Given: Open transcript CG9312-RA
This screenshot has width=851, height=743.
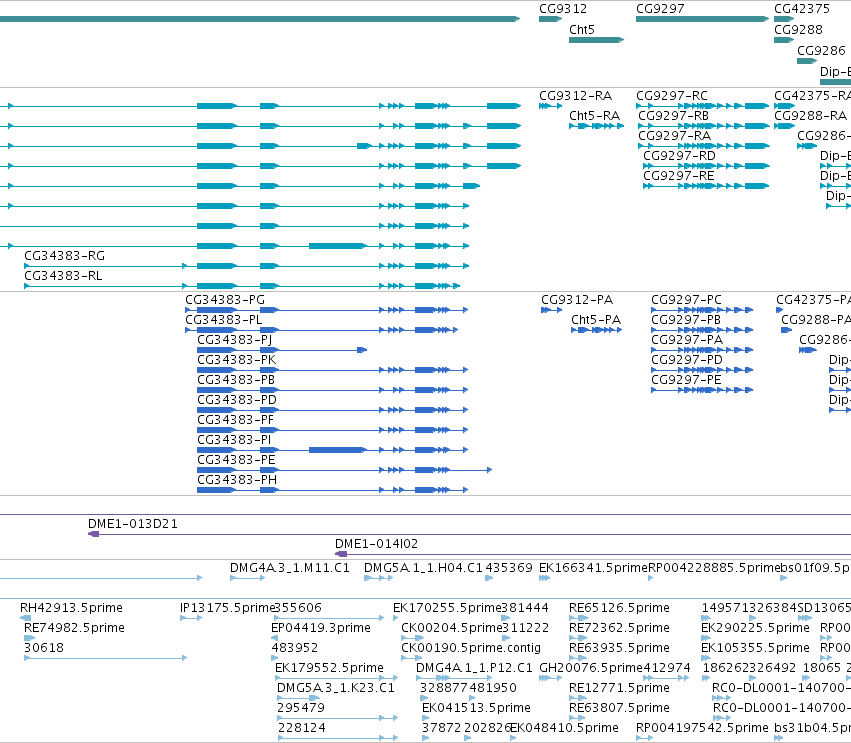Looking at the screenshot, I should pyautogui.click(x=550, y=106).
